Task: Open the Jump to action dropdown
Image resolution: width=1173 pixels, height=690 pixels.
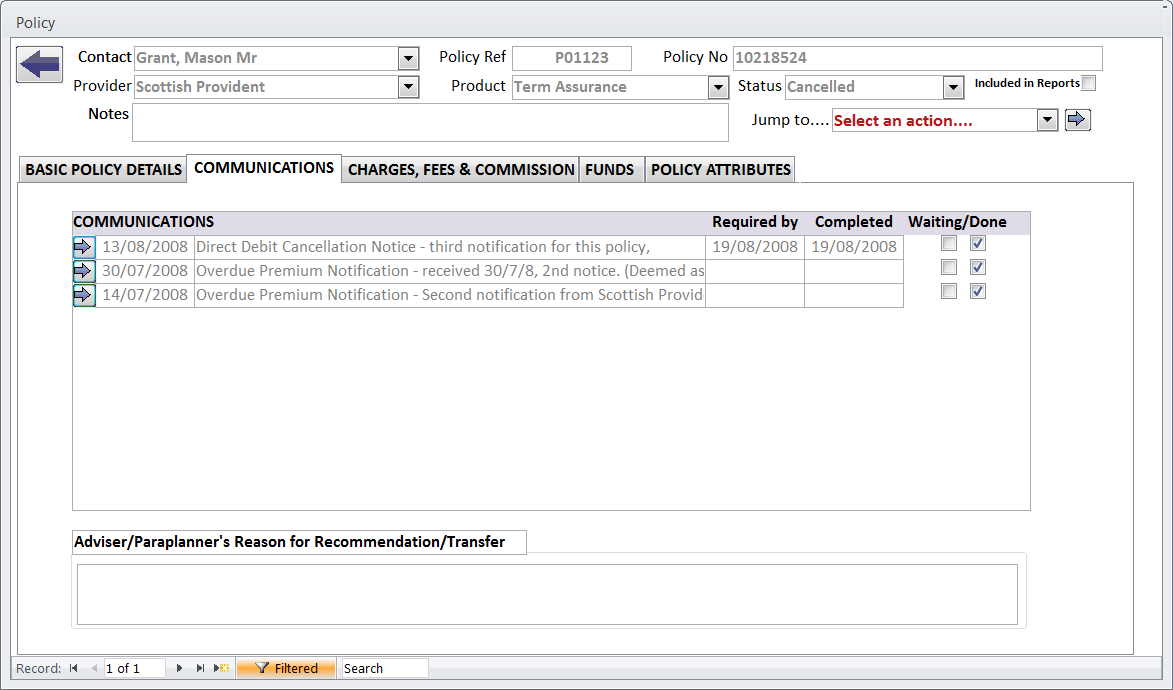Action: pyautogui.click(x=1047, y=121)
